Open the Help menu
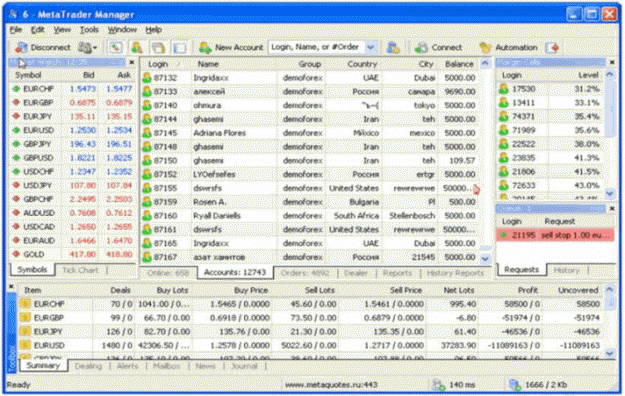The height and width of the screenshot is (396, 625). (153, 30)
